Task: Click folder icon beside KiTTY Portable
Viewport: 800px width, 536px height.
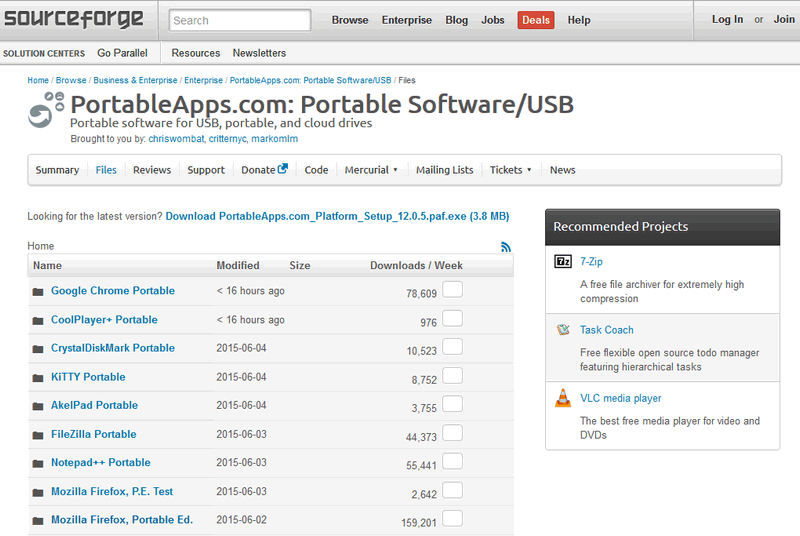Action: pos(38,378)
